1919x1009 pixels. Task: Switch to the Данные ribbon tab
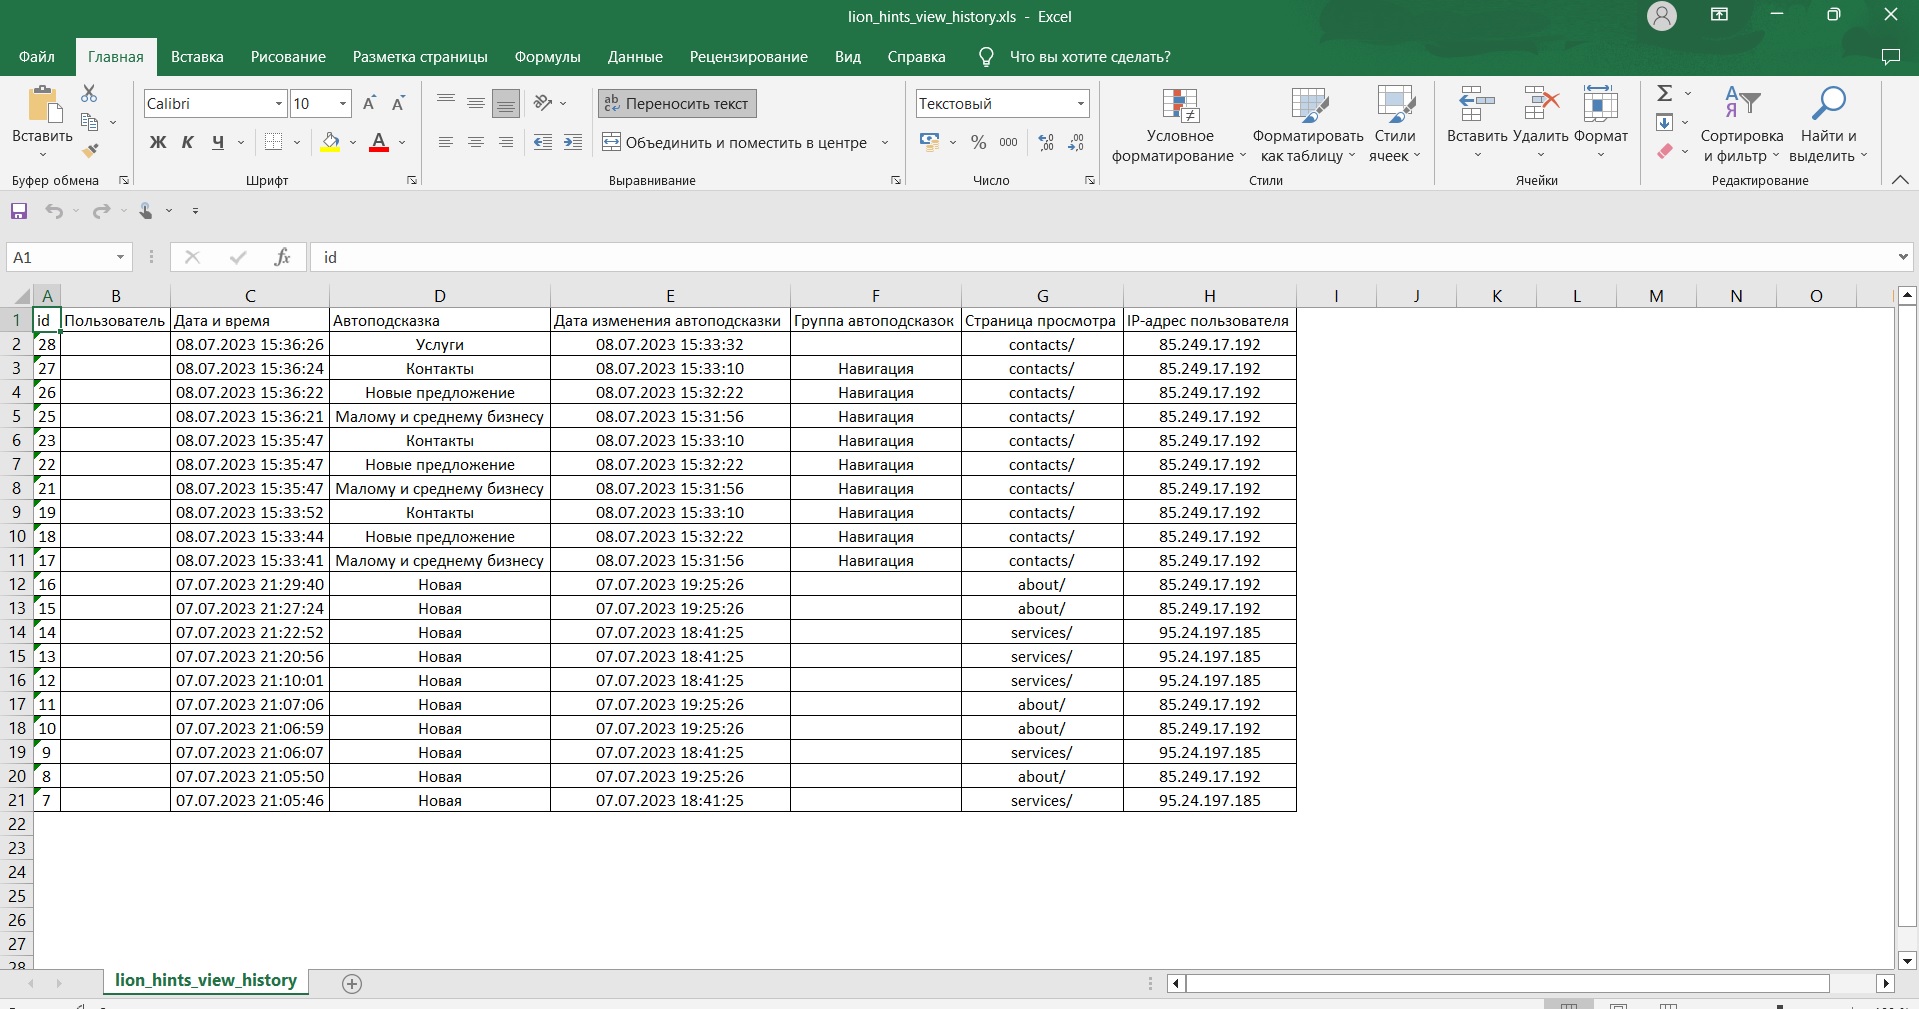coord(635,57)
